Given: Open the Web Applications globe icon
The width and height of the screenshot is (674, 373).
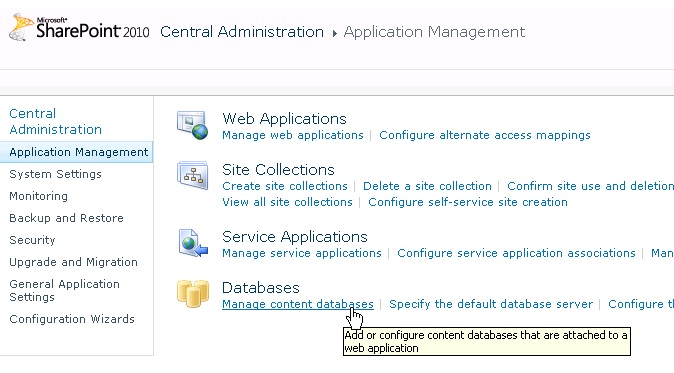Looking at the screenshot, I should tap(192, 125).
